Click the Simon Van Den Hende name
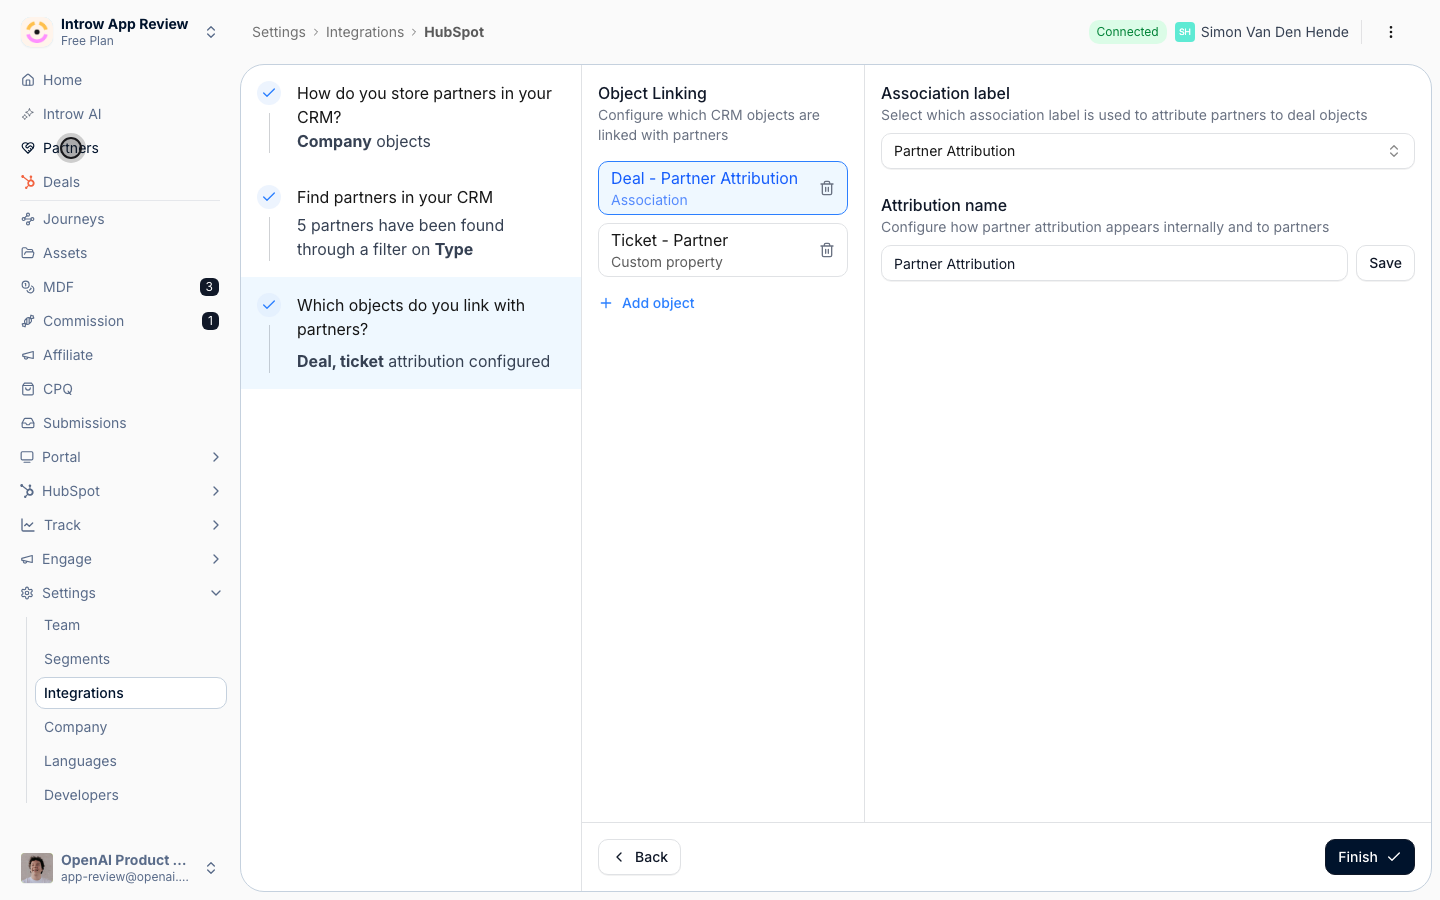 coord(1275,32)
